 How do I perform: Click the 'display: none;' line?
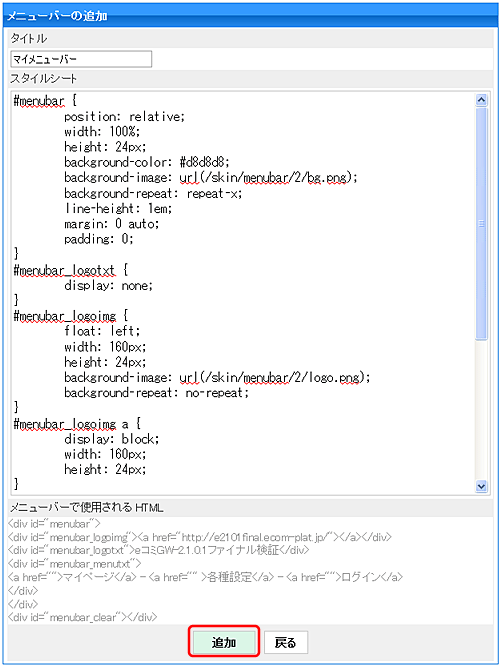tap(108, 285)
